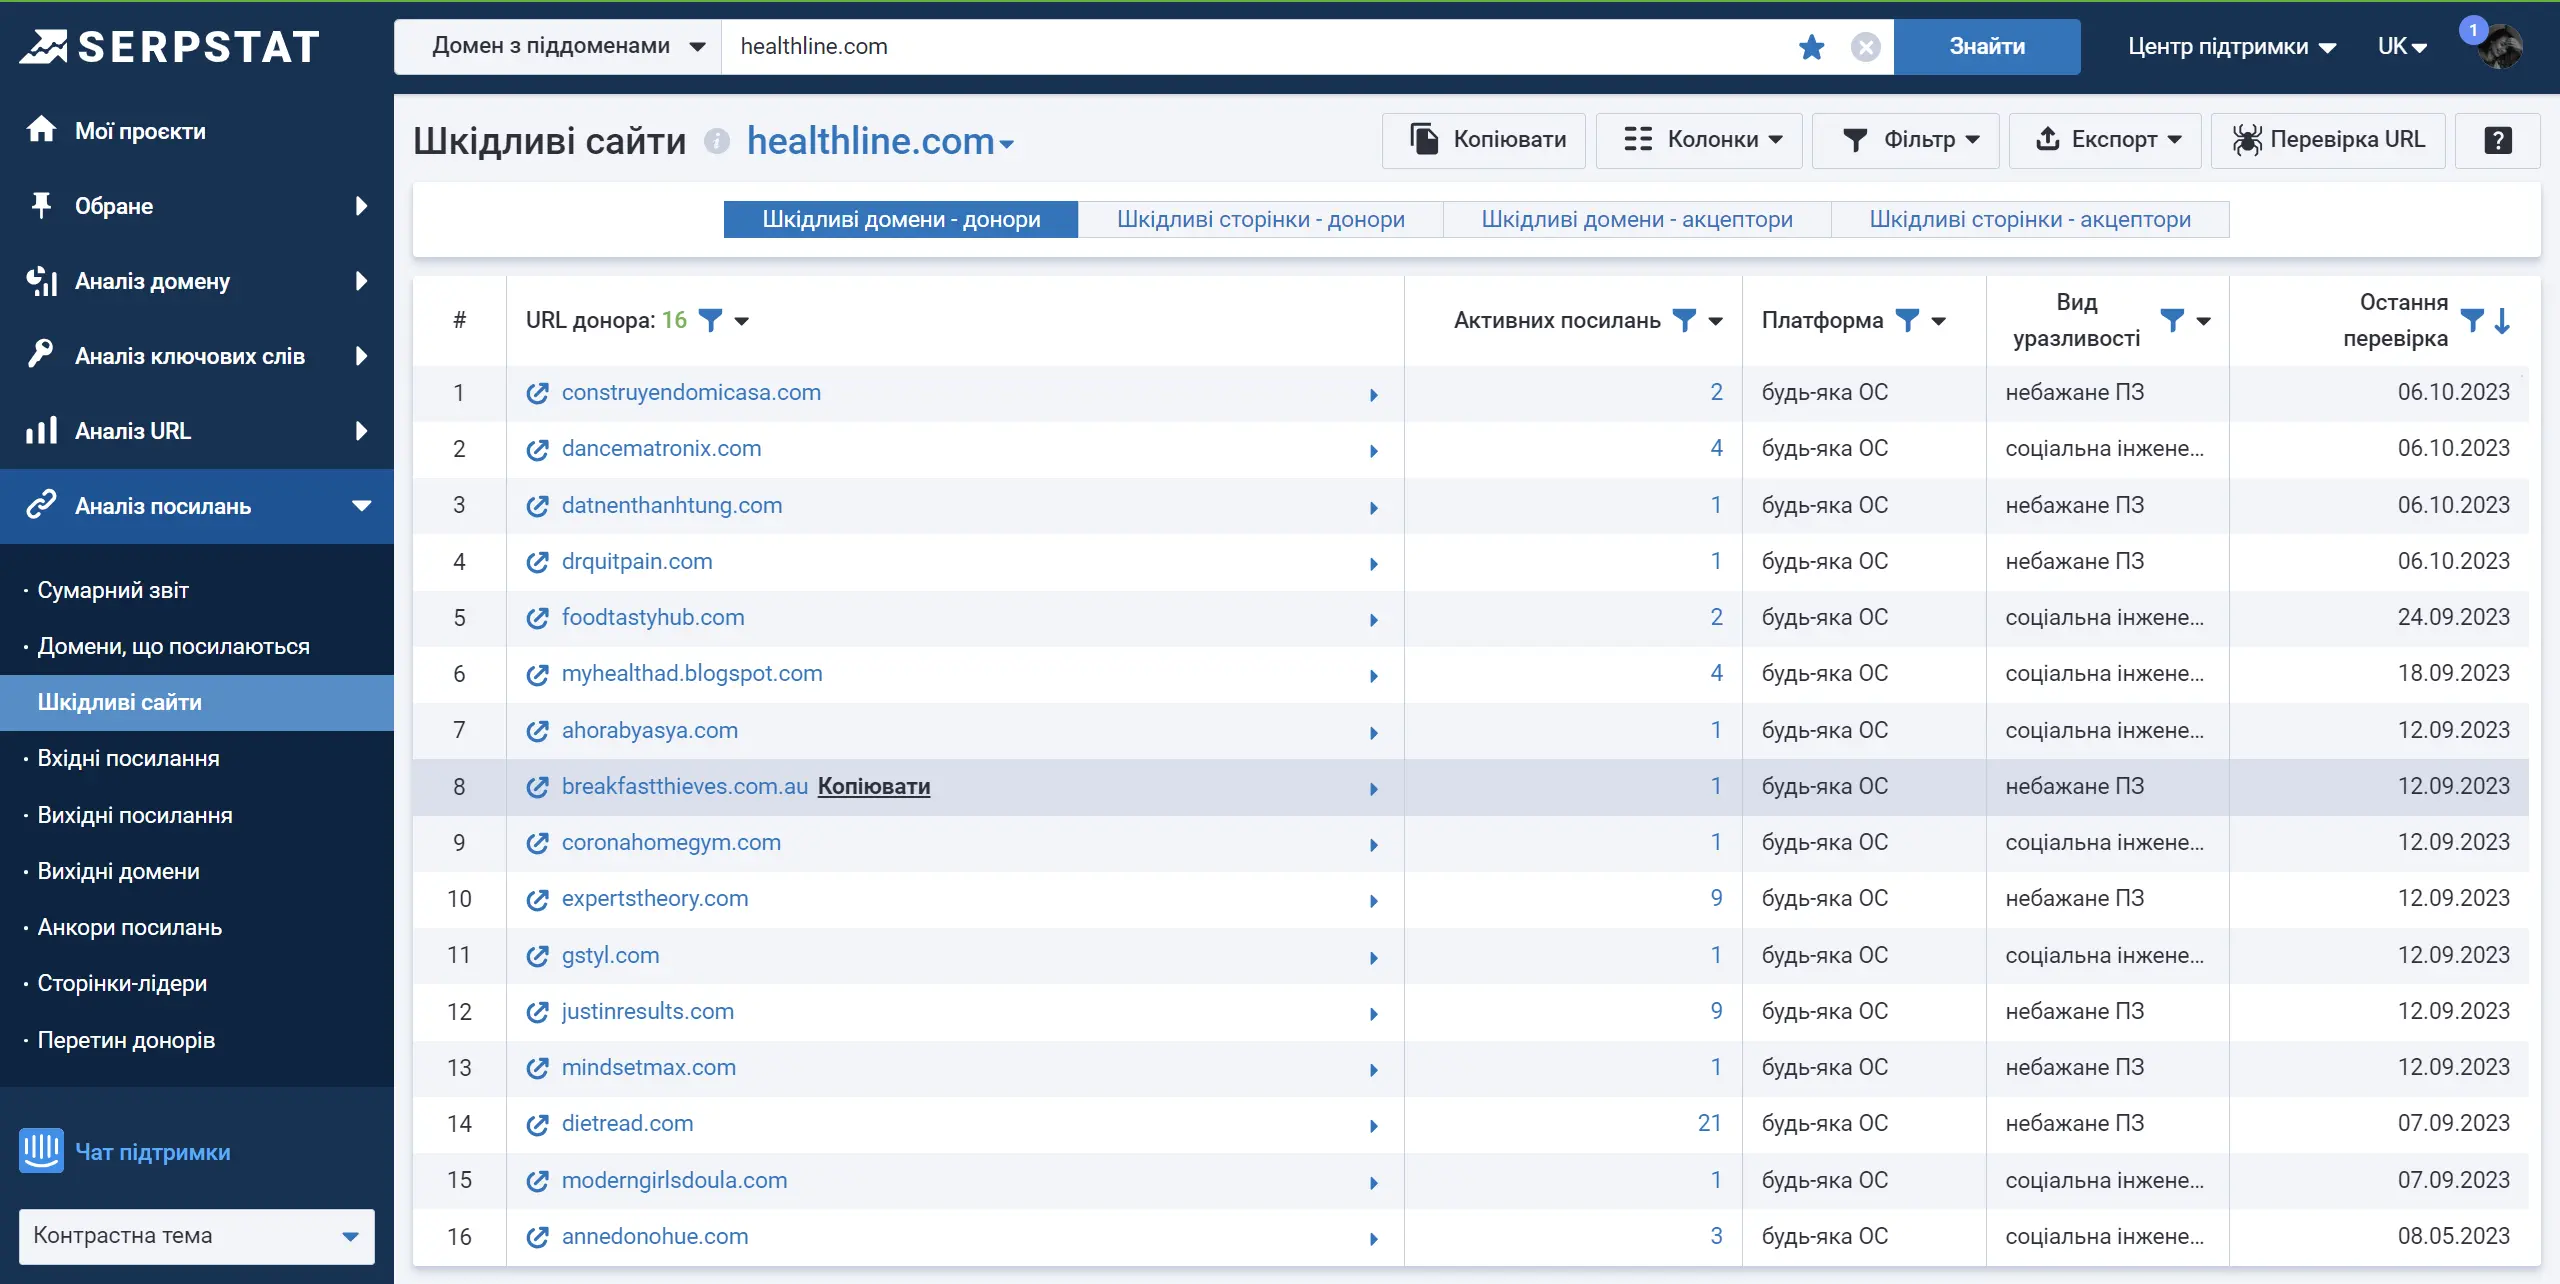The image size is (2560, 1284).
Task: Switch to Шкідливі домени - донори tab
Action: click(901, 219)
